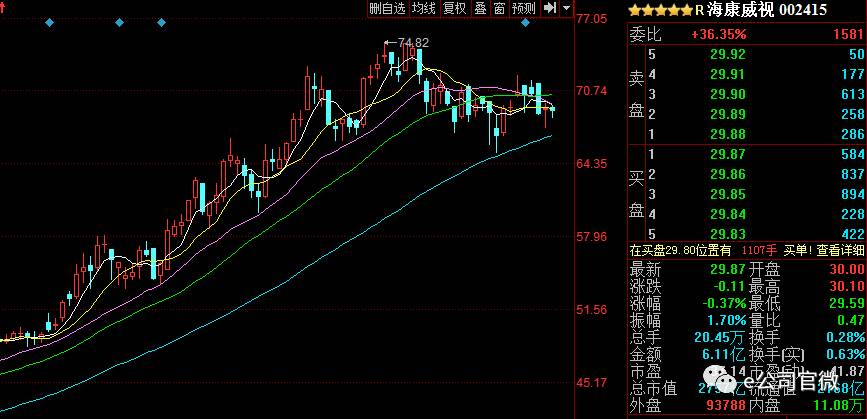Screen dimensions: 867x419
Task: Click the 在买盘29.80位置有 notice text
Action: pyautogui.click(x=680, y=250)
